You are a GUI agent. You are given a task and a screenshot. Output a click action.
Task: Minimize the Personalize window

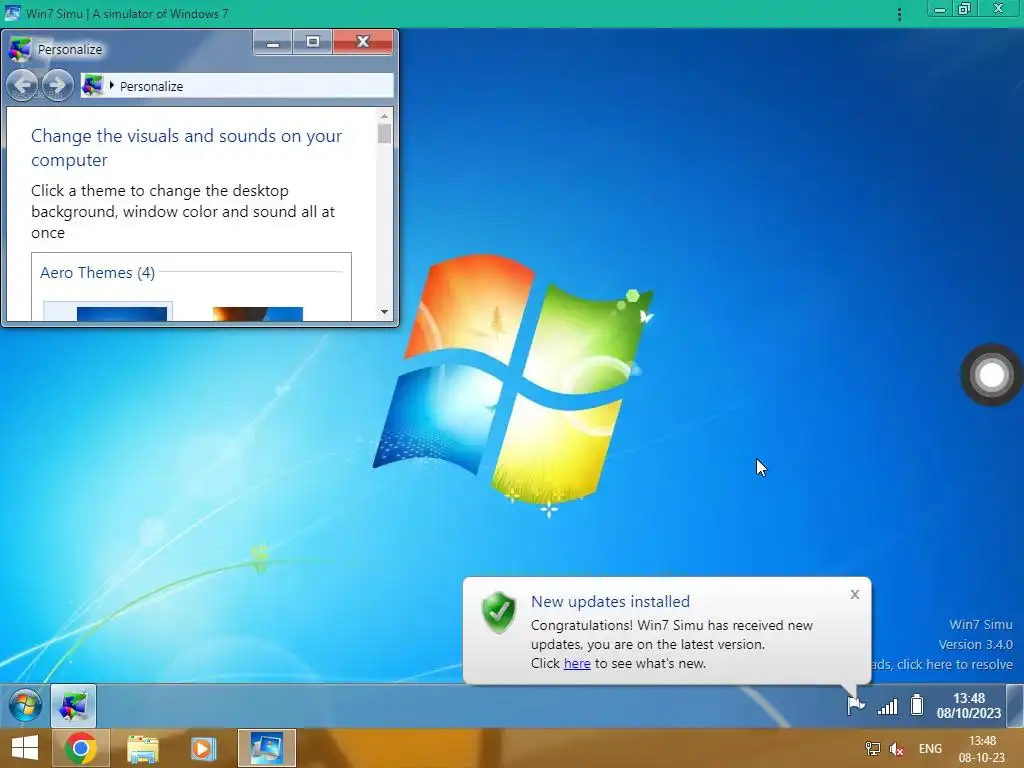tap(273, 42)
